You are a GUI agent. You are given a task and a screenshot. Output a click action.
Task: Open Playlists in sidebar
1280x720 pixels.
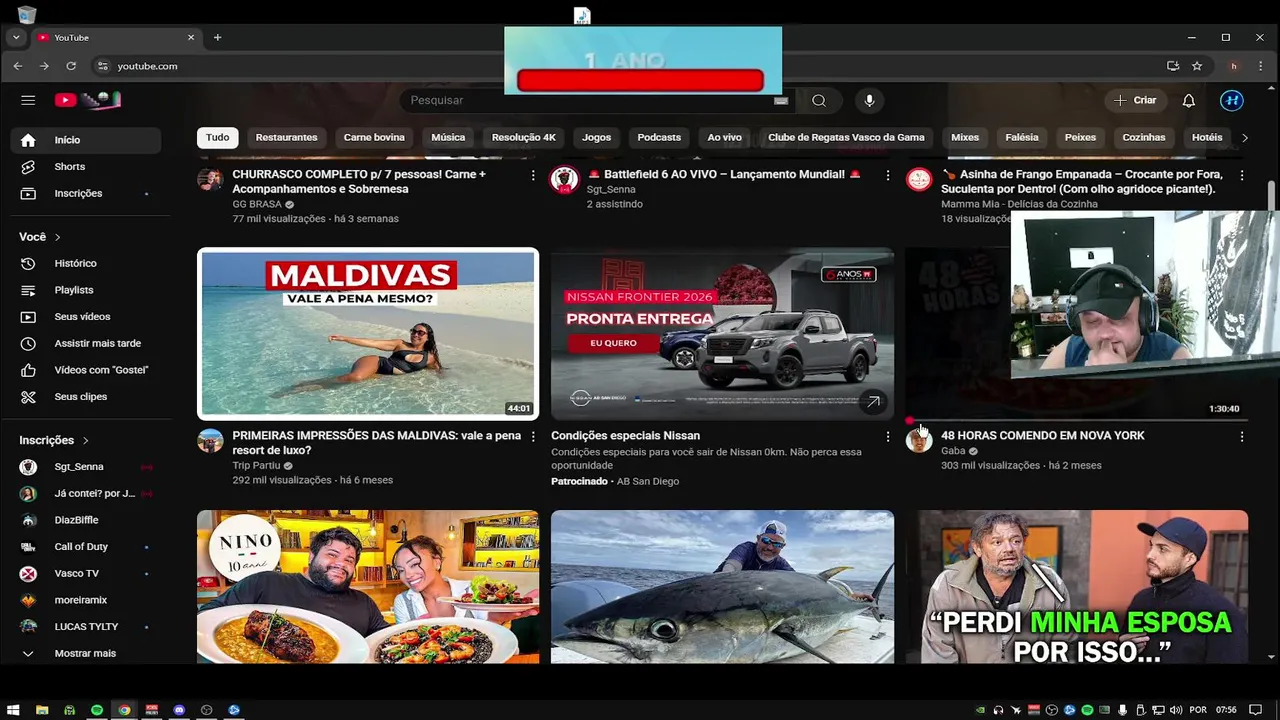[86, 290]
